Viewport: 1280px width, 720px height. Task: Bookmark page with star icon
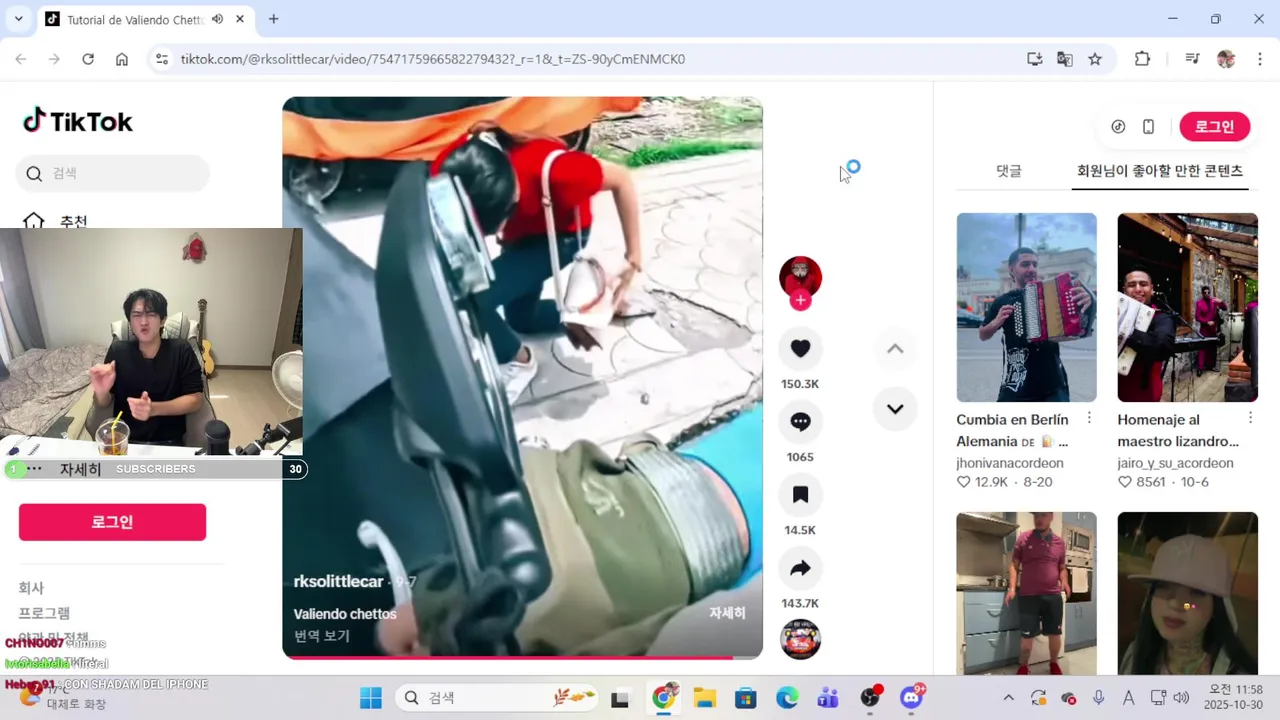pos(1095,59)
